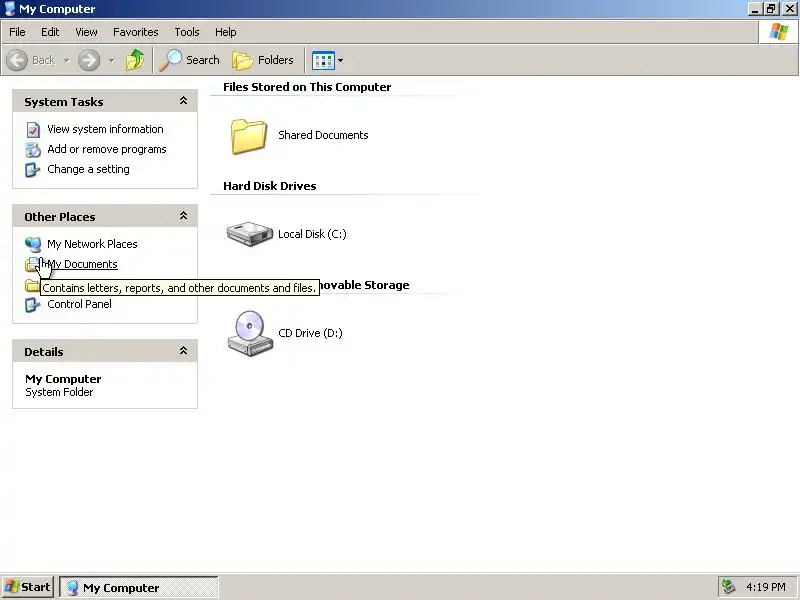Toggle the Folders pane button
Screen dimensions: 800x600
[263, 60]
